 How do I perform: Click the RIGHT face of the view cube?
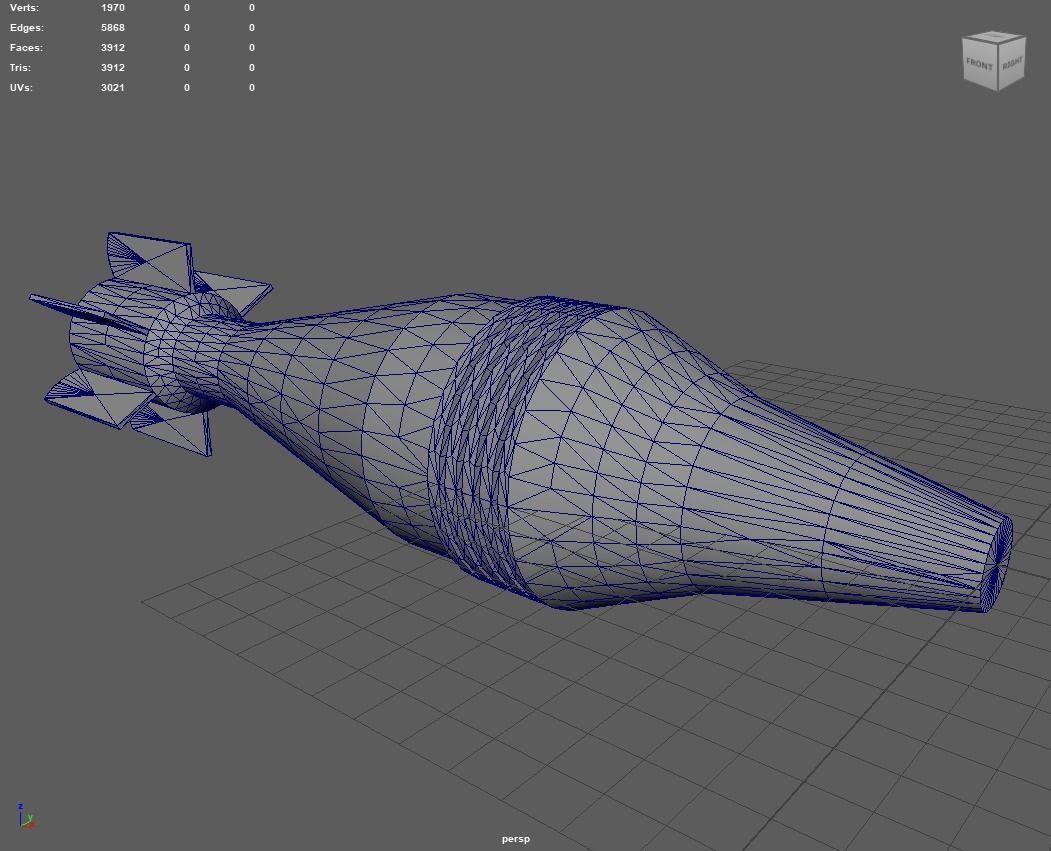coord(1011,63)
